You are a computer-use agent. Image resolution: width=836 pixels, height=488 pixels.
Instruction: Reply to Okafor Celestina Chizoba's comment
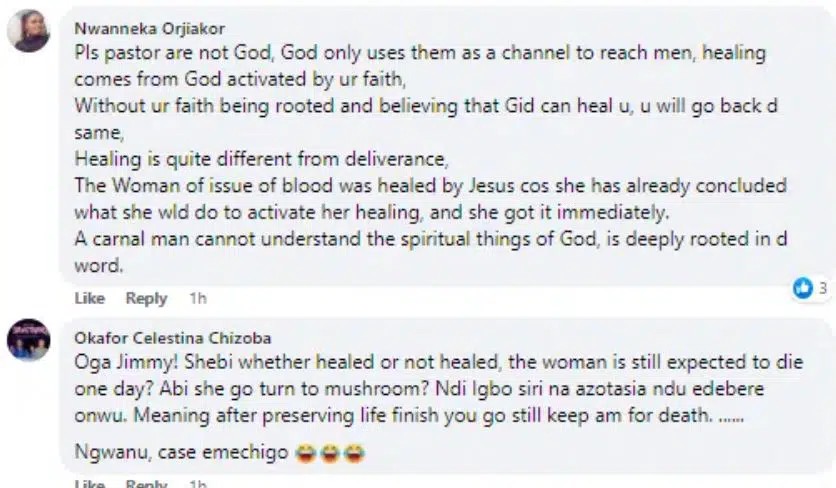[x=146, y=484]
